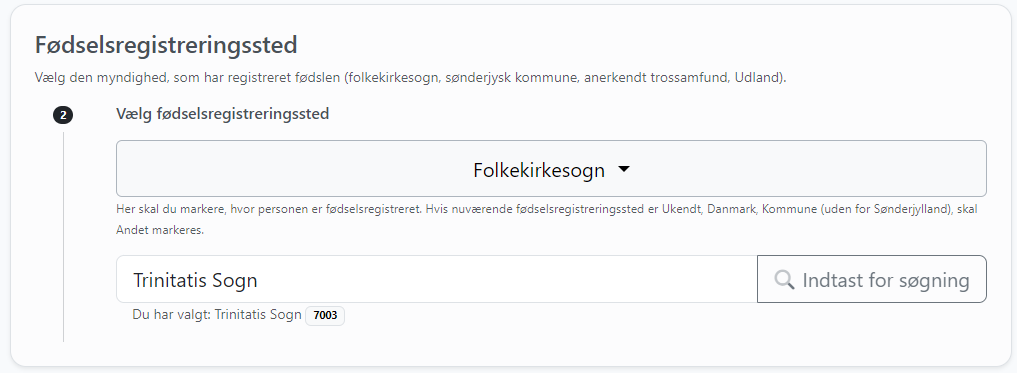
Task: Click the magnifying glass search icon
Action: coord(784,280)
